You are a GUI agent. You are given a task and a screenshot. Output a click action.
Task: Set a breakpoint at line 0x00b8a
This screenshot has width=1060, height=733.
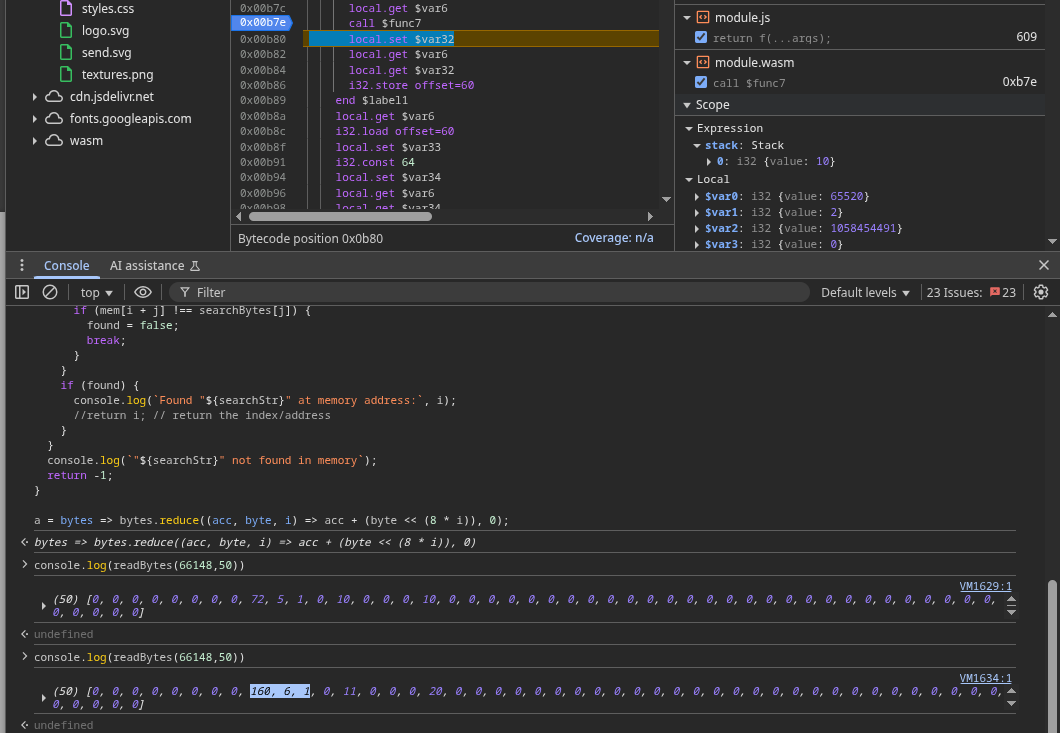click(262, 116)
